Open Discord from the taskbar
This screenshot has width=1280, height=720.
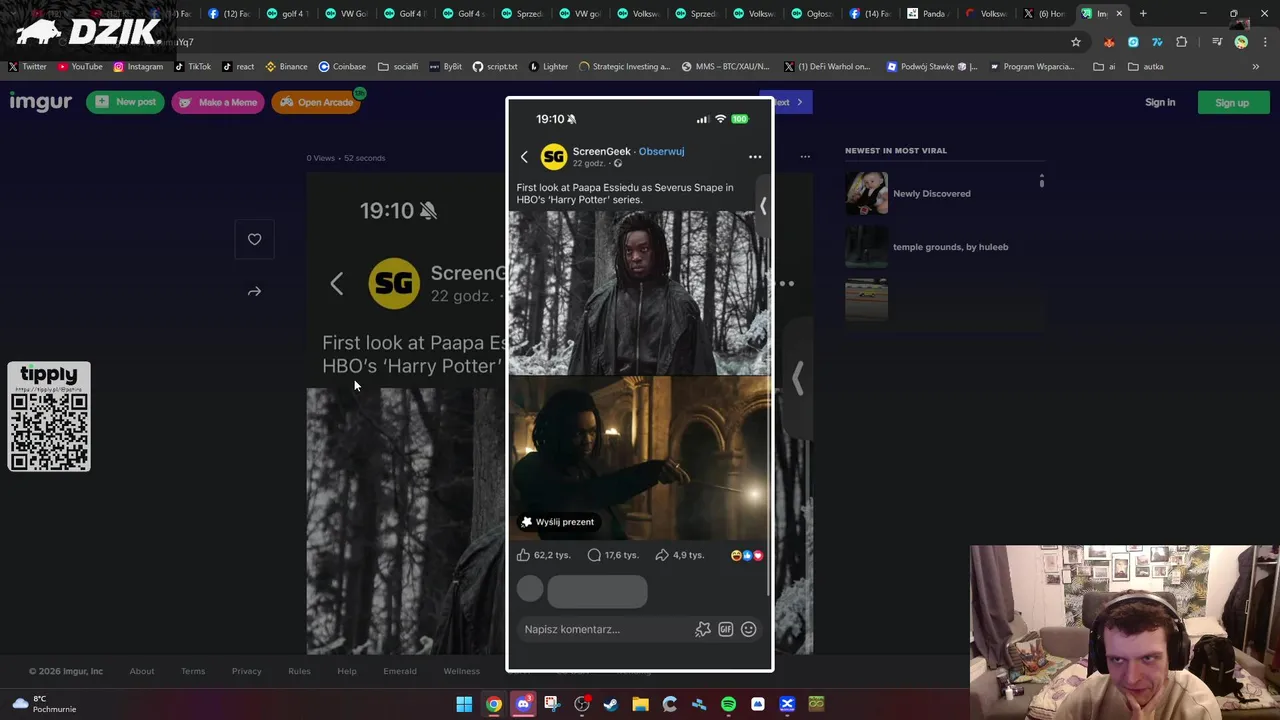(523, 704)
